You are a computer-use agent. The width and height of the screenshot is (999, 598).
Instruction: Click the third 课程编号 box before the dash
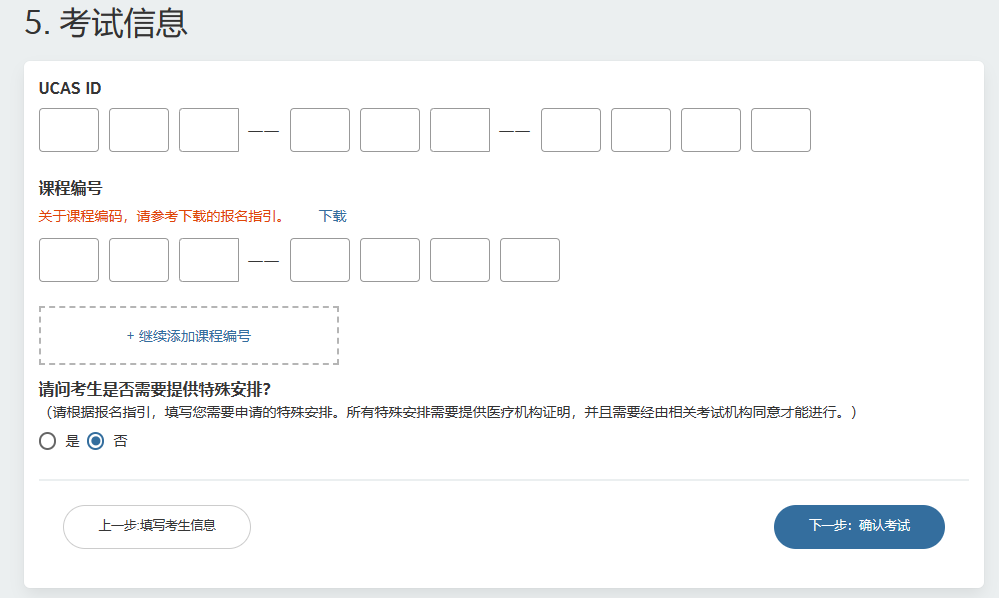pyautogui.click(x=209, y=260)
